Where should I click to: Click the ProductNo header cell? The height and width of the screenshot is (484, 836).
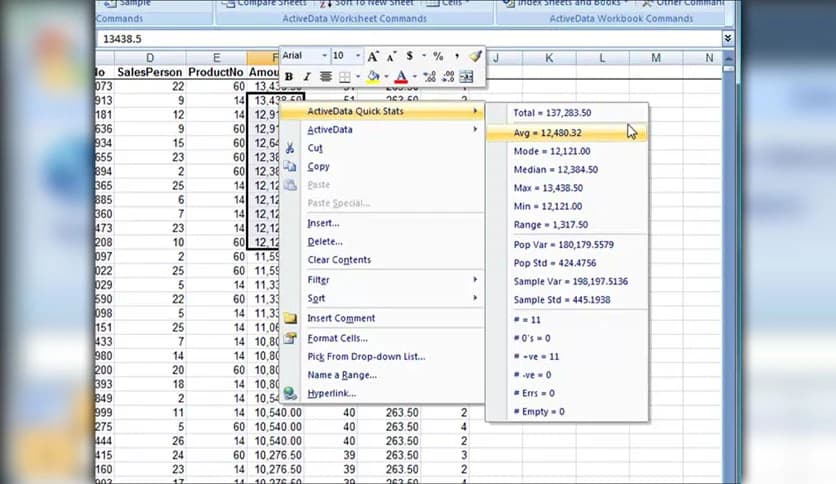(x=216, y=72)
